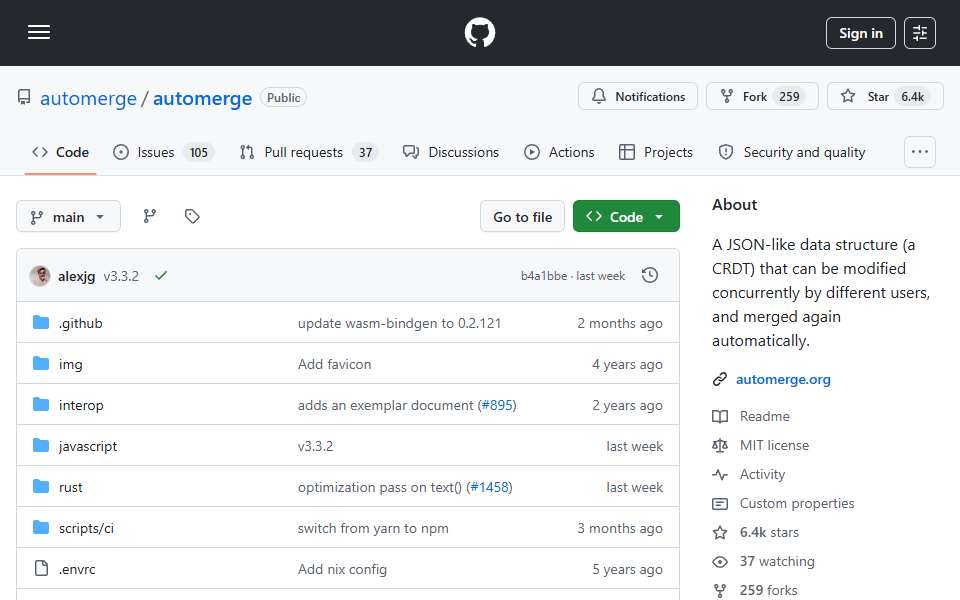Open the automerge repository name link

pos(202,98)
